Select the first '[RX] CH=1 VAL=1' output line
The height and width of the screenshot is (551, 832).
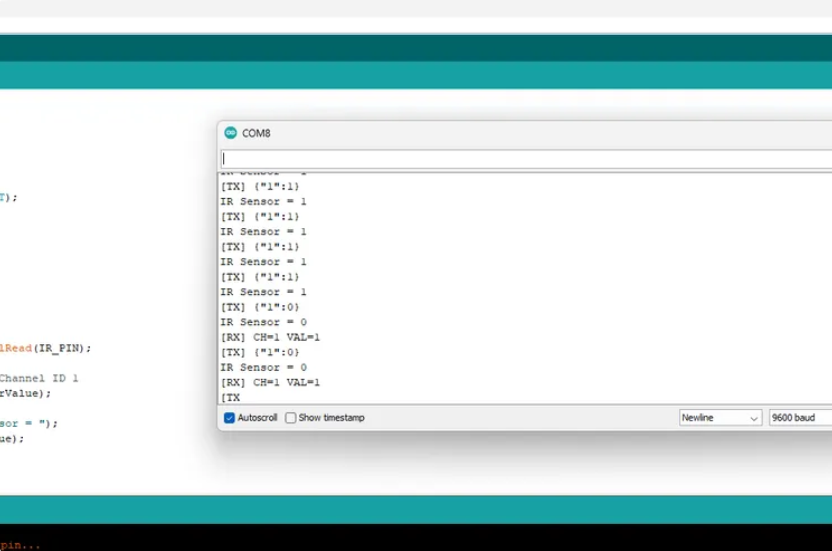pyautogui.click(x=270, y=337)
